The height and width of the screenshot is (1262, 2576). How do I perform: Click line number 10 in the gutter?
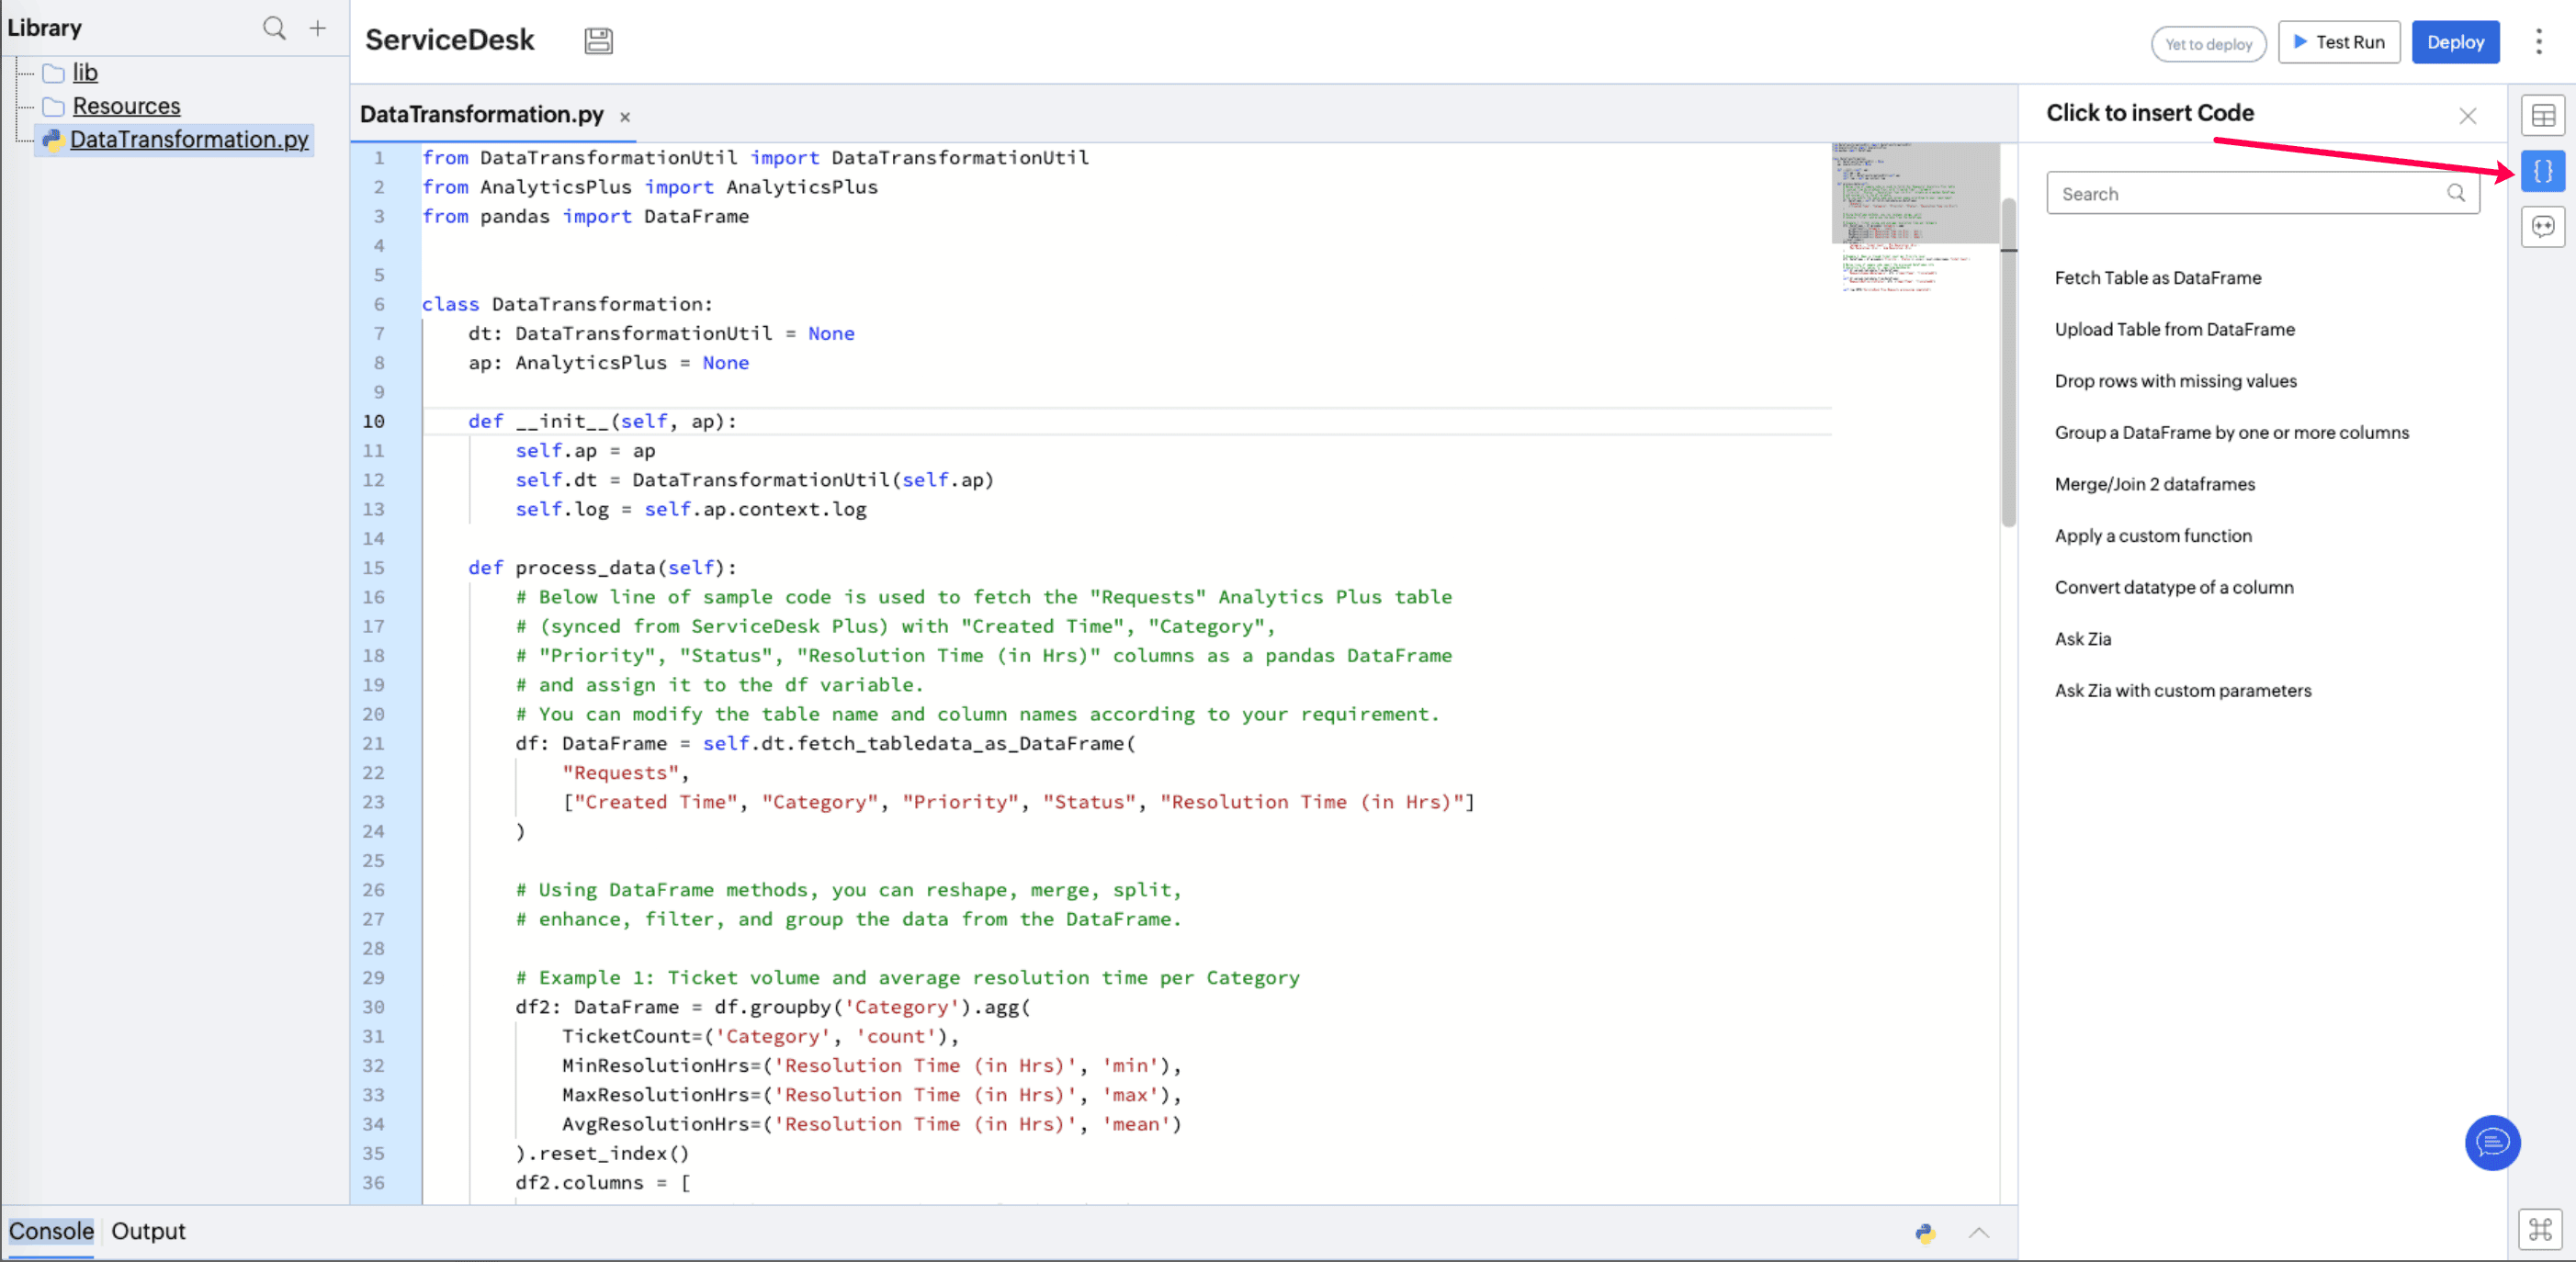pyautogui.click(x=373, y=421)
